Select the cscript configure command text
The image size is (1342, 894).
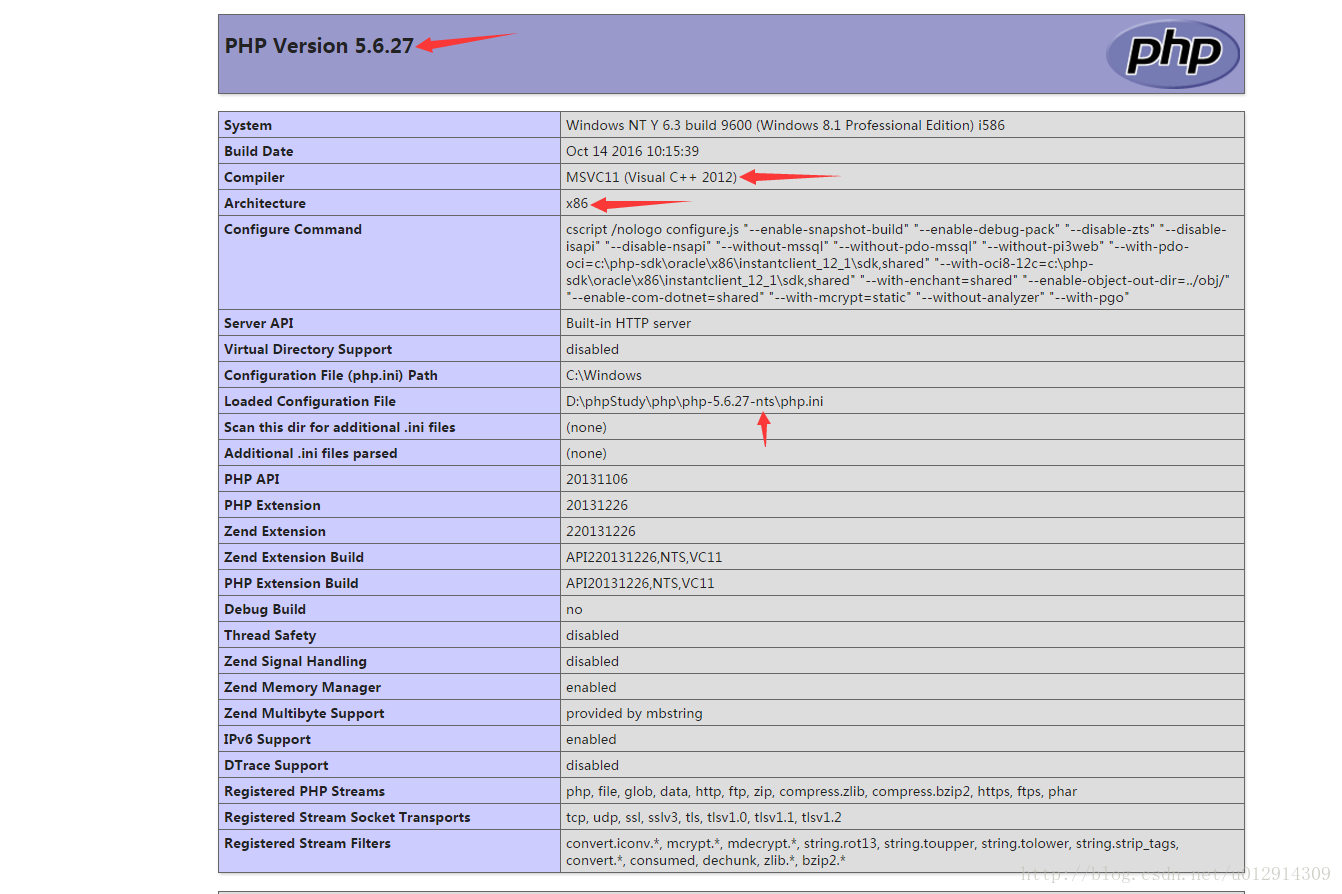(898, 263)
